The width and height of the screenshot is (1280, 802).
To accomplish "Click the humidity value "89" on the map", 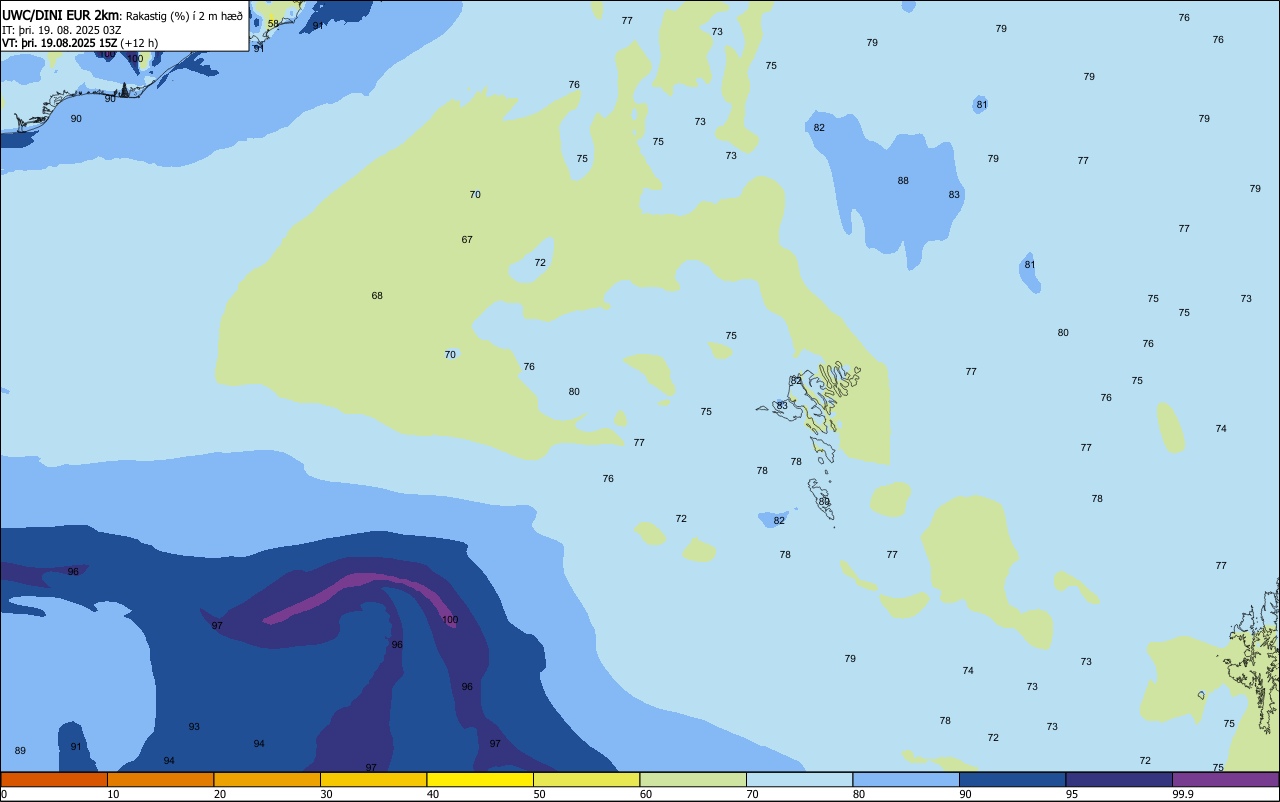I will (x=20, y=751).
